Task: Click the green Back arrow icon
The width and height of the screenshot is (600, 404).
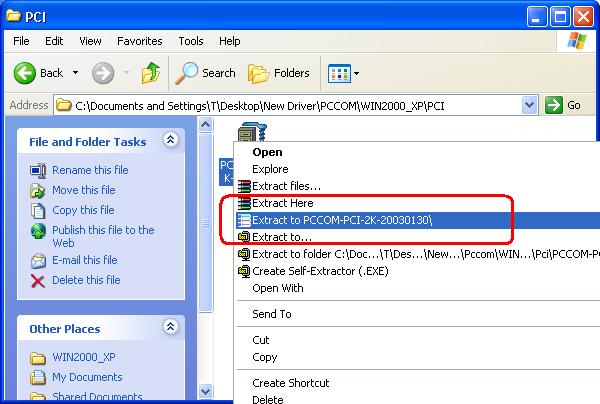Action: tap(25, 73)
